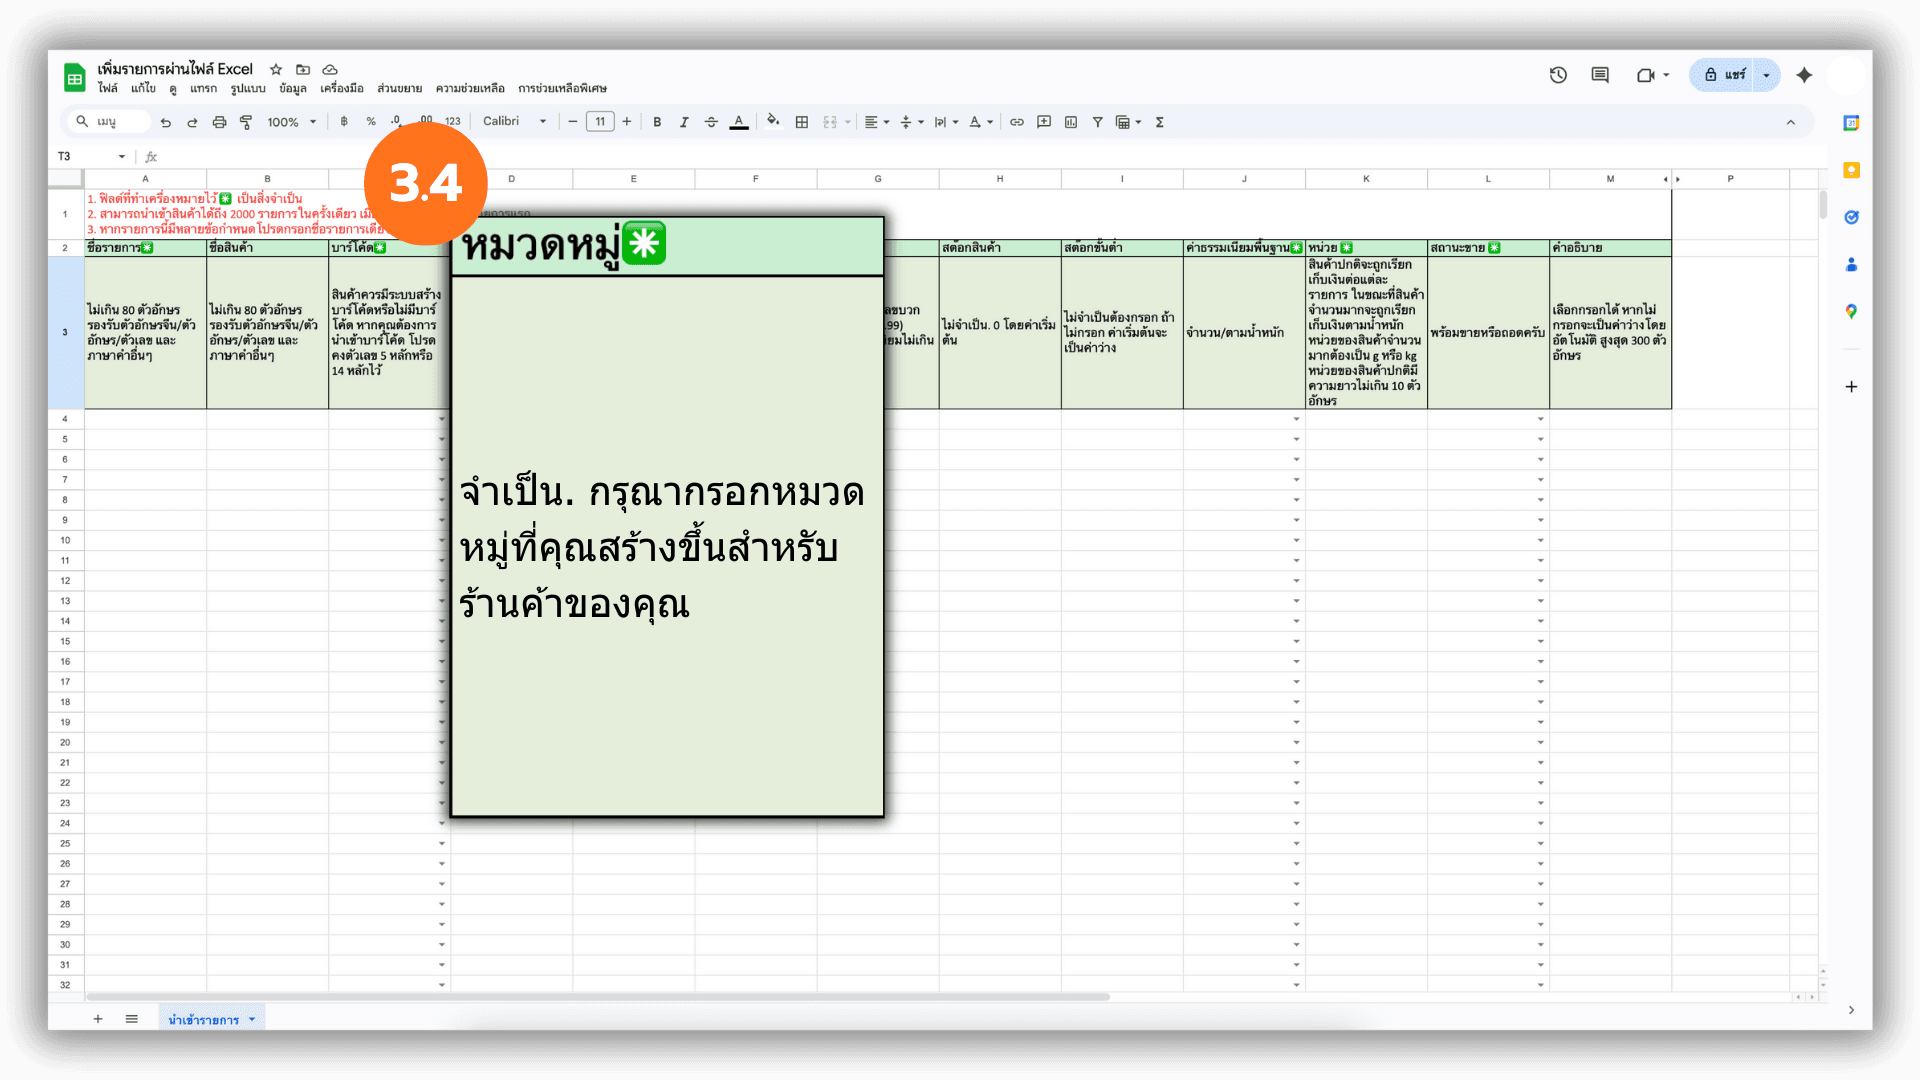
Task: Click the create filter icon
Action: [x=1097, y=122]
